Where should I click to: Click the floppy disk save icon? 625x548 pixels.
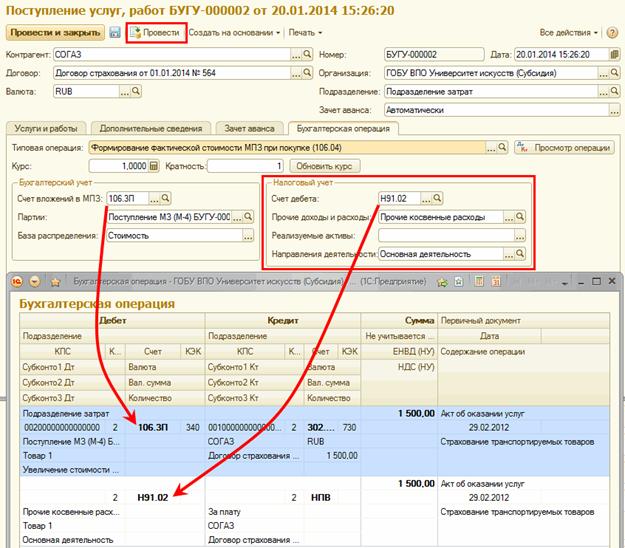(x=115, y=33)
